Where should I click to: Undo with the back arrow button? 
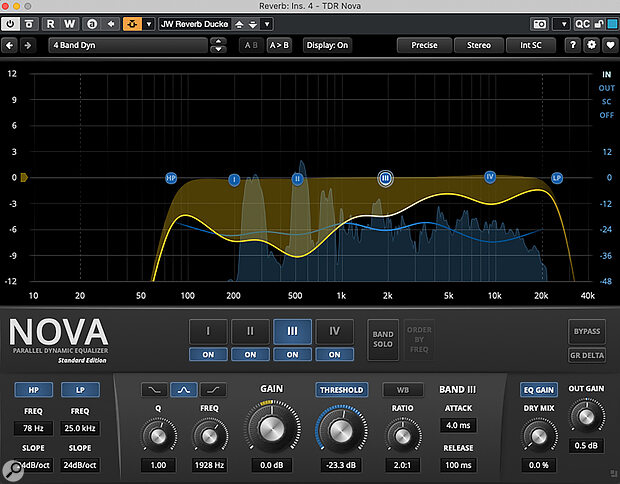tap(9, 45)
